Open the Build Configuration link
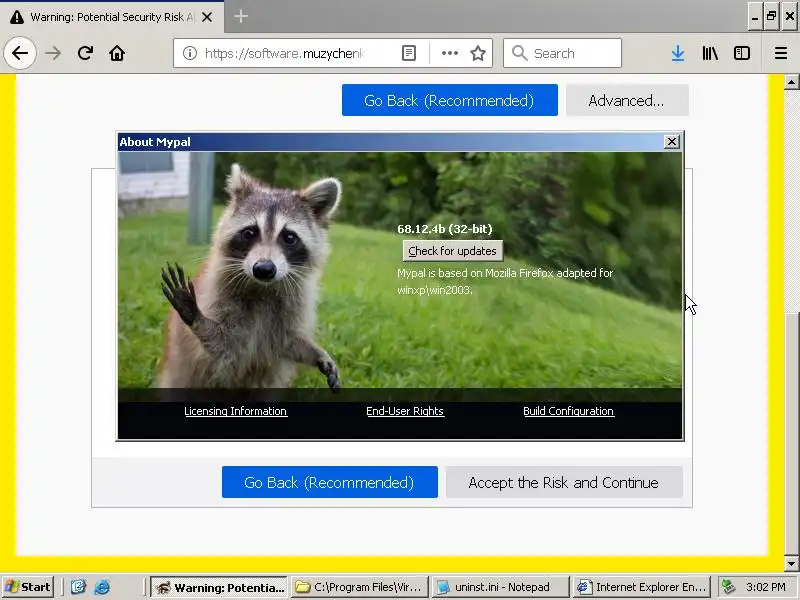This screenshot has height=600, width=800. coord(568,411)
